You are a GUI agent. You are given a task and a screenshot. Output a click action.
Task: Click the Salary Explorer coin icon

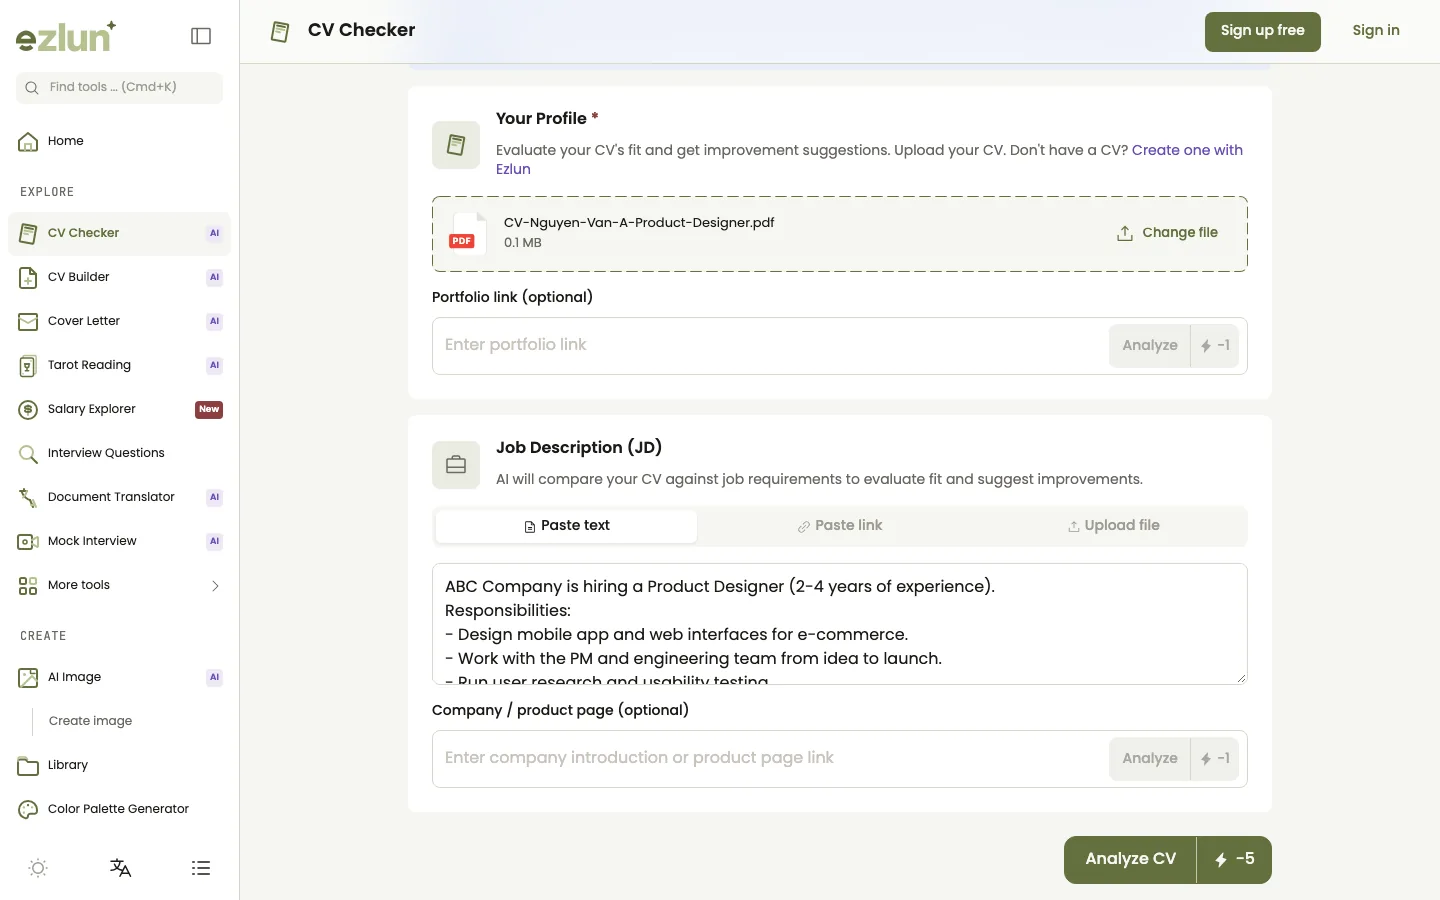(x=28, y=409)
